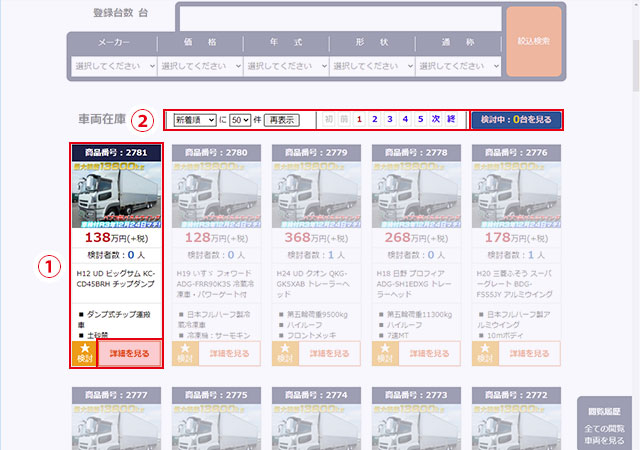
Task: Click the H24 UD クオン vehicle title
Action: point(313,284)
